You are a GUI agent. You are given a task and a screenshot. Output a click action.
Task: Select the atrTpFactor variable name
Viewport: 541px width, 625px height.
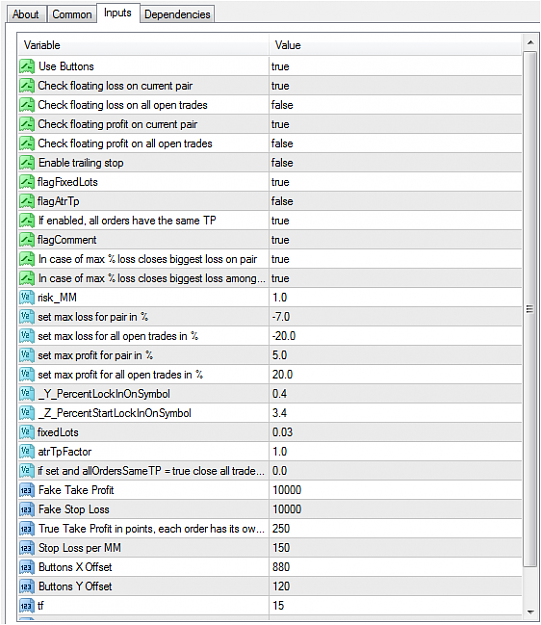(65, 452)
